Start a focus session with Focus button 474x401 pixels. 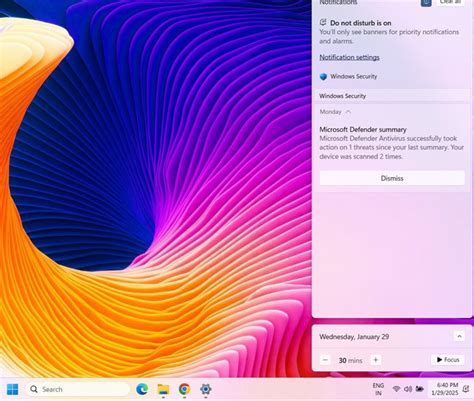448,360
